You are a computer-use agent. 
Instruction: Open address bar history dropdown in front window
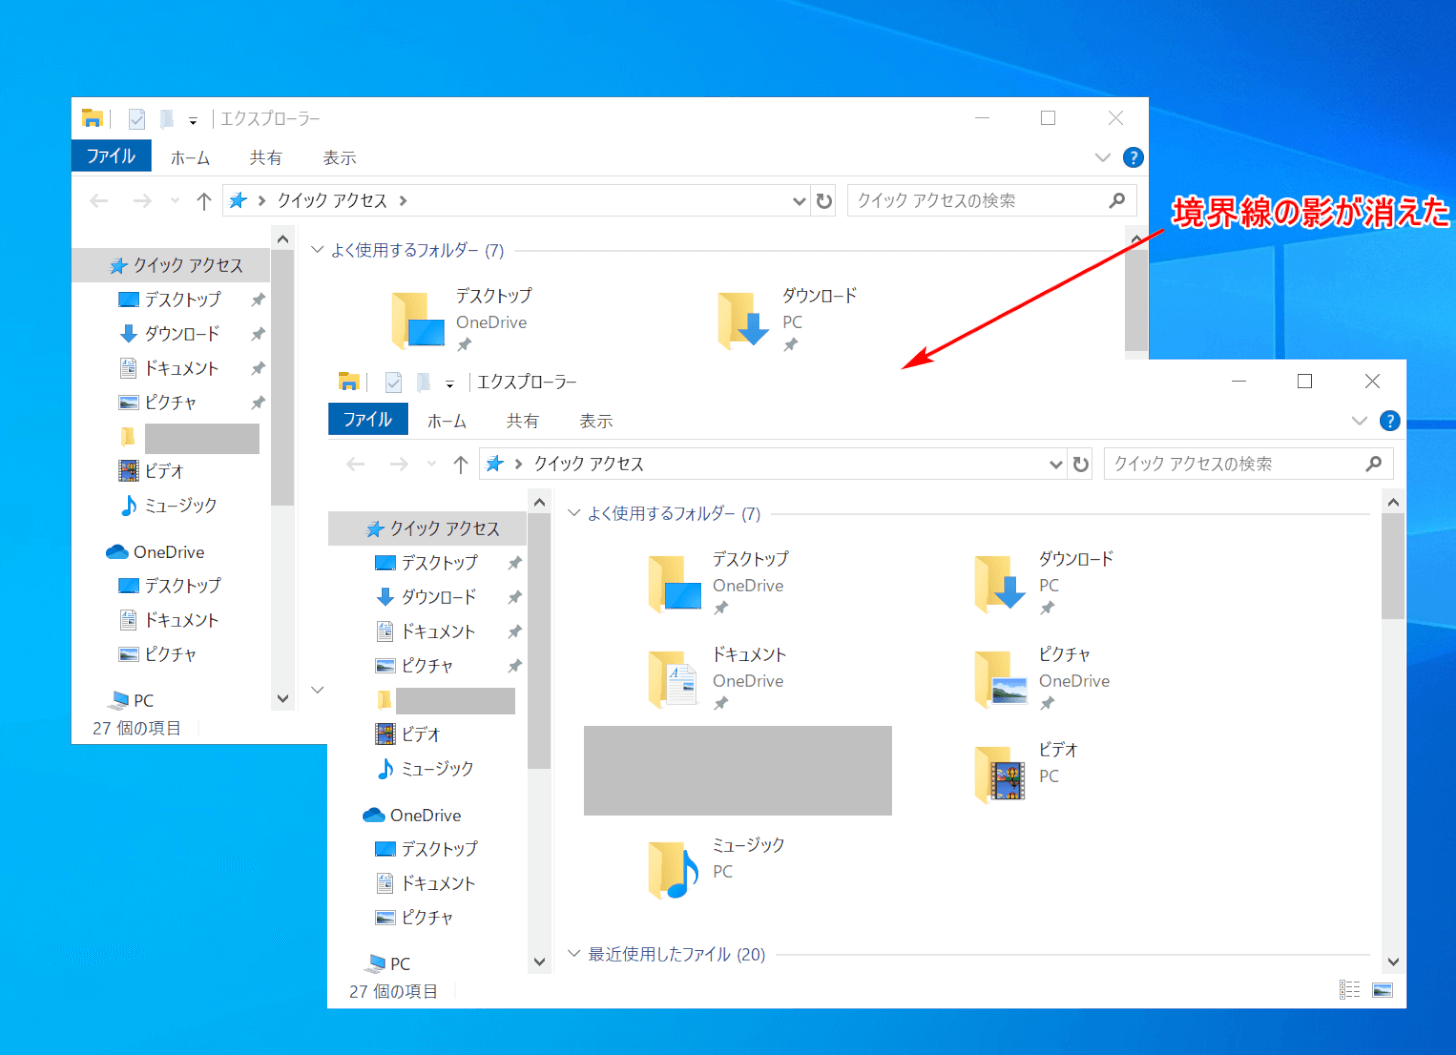coord(1056,464)
